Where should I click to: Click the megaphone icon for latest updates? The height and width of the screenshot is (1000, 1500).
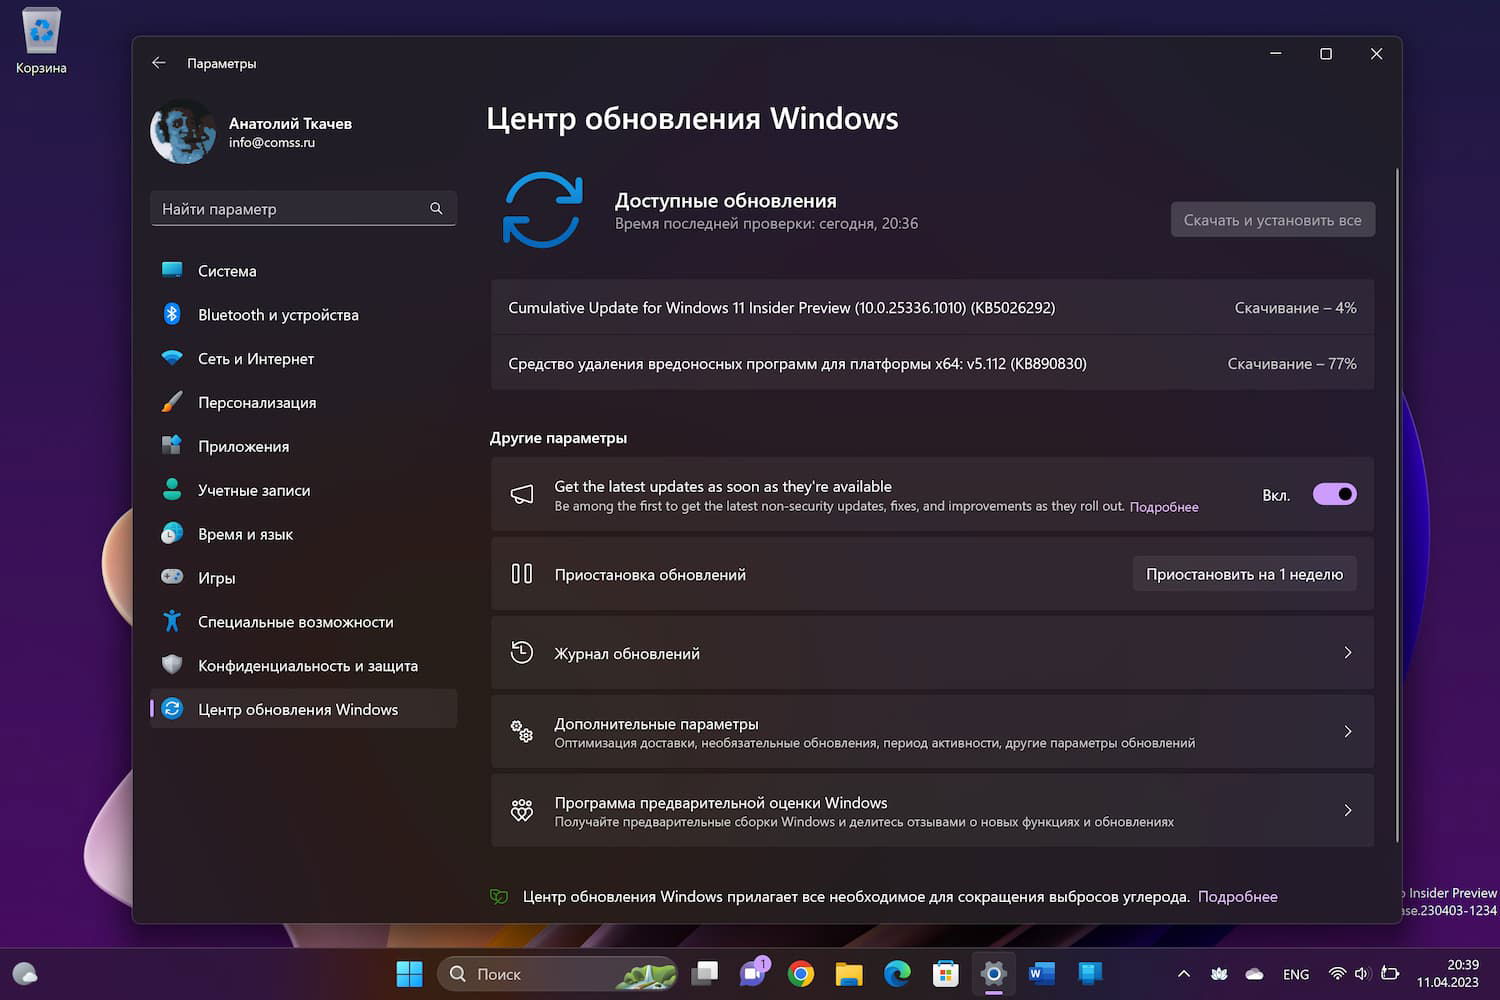point(522,494)
